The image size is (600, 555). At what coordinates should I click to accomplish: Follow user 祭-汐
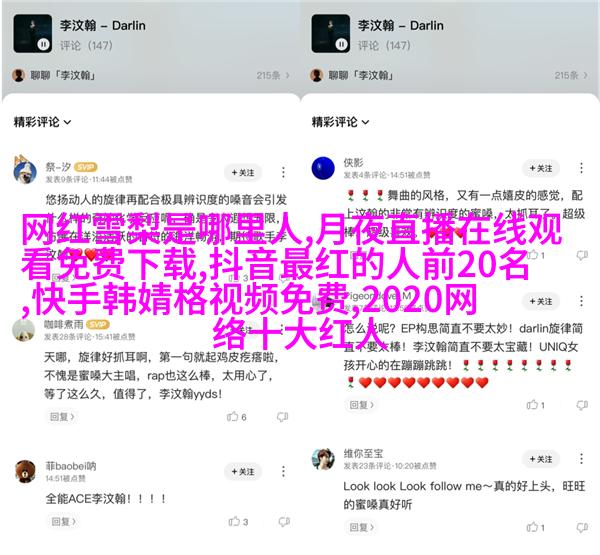coord(243,173)
